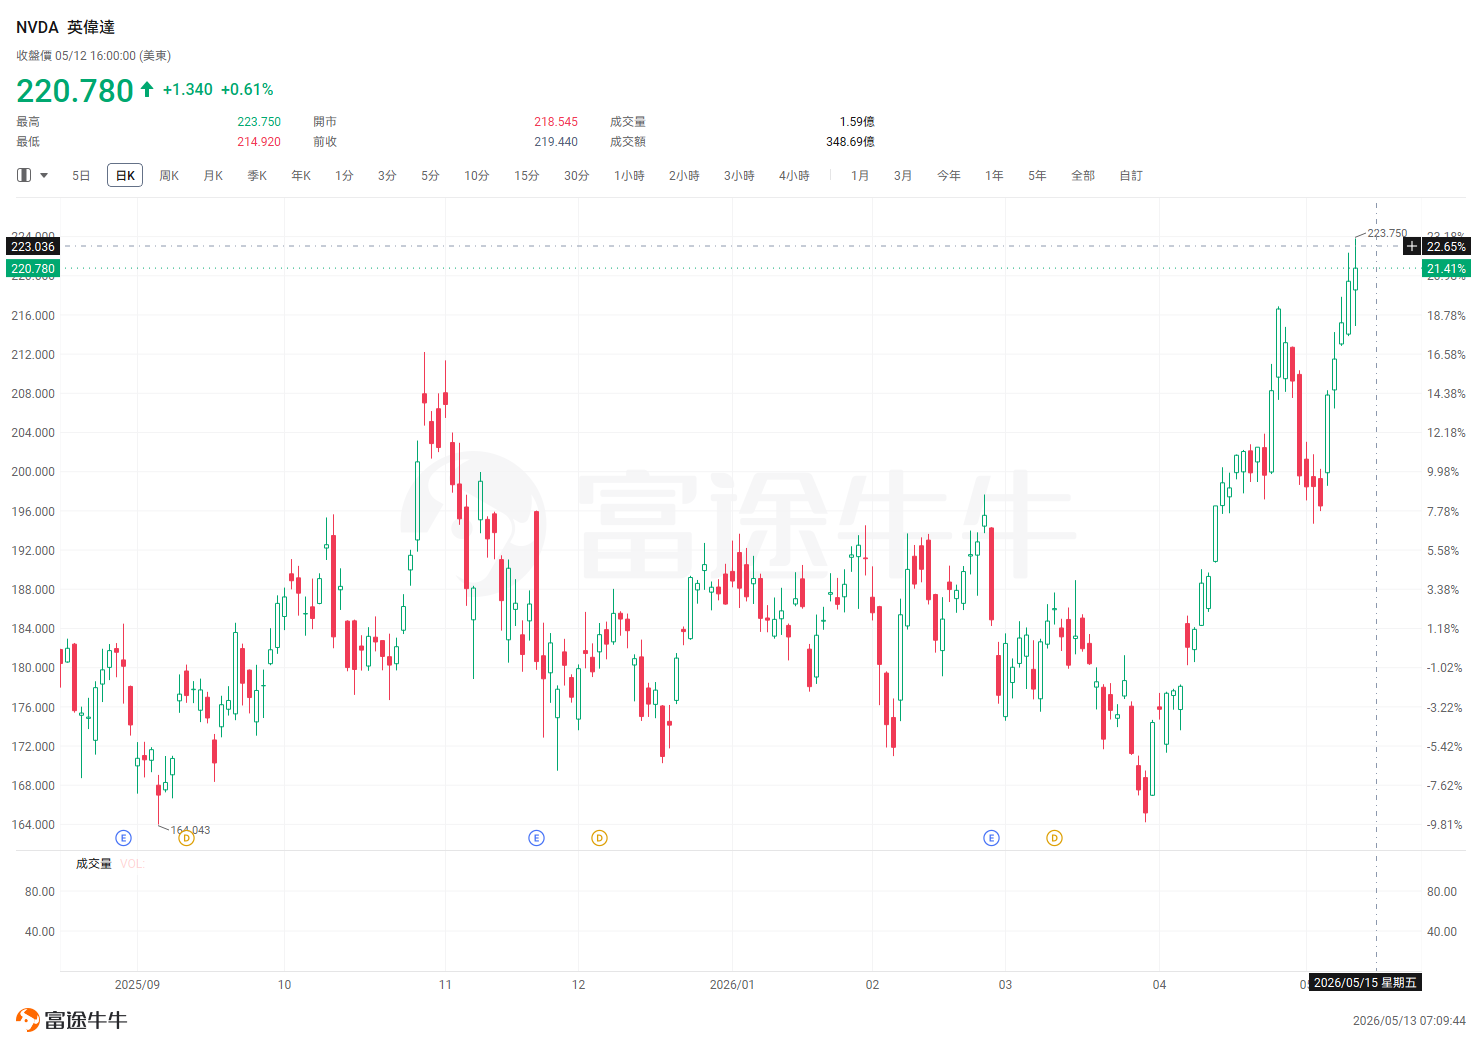Set range to 5年

(1037, 176)
